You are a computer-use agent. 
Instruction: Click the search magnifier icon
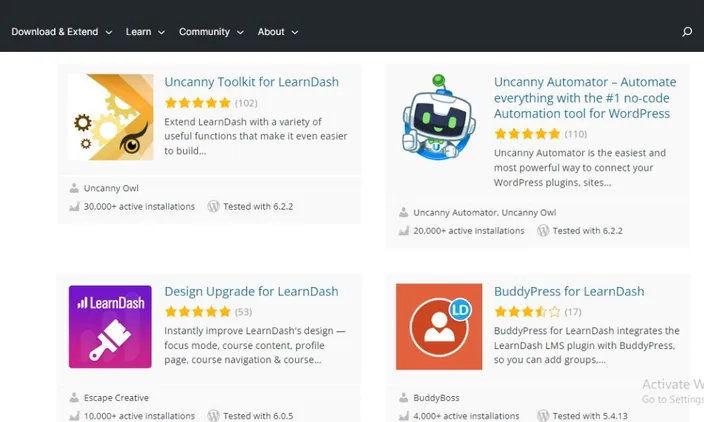(687, 32)
